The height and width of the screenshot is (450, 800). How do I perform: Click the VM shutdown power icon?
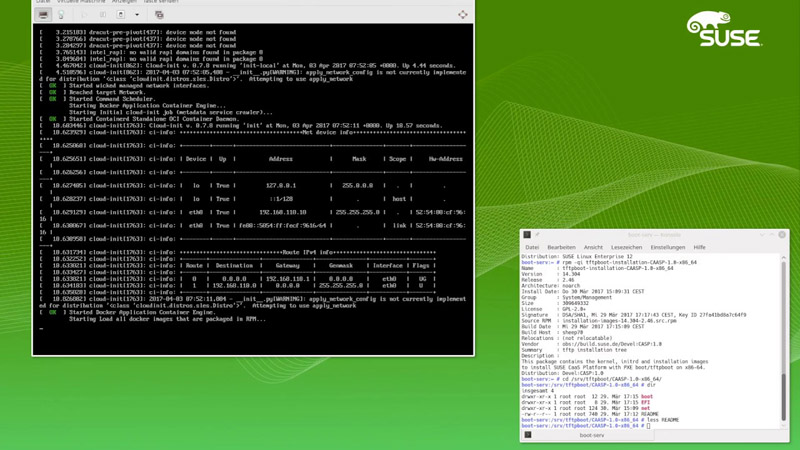121,15
